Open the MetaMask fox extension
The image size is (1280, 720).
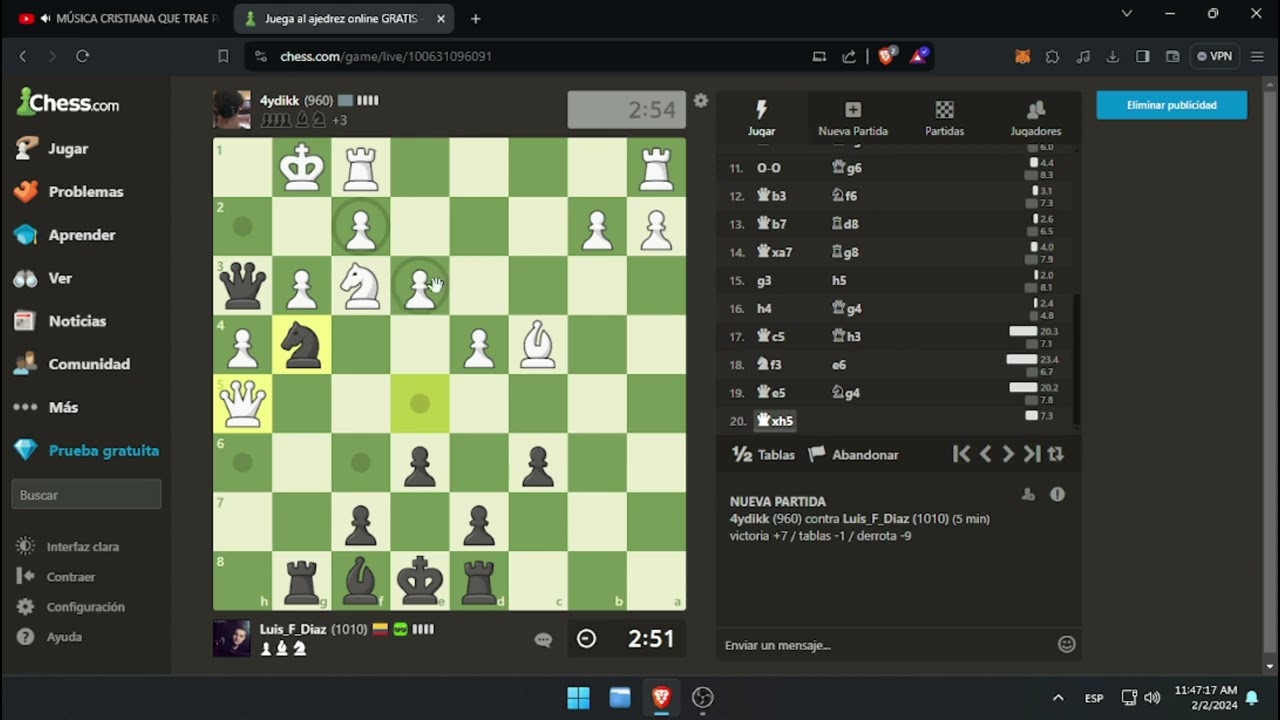[1022, 56]
